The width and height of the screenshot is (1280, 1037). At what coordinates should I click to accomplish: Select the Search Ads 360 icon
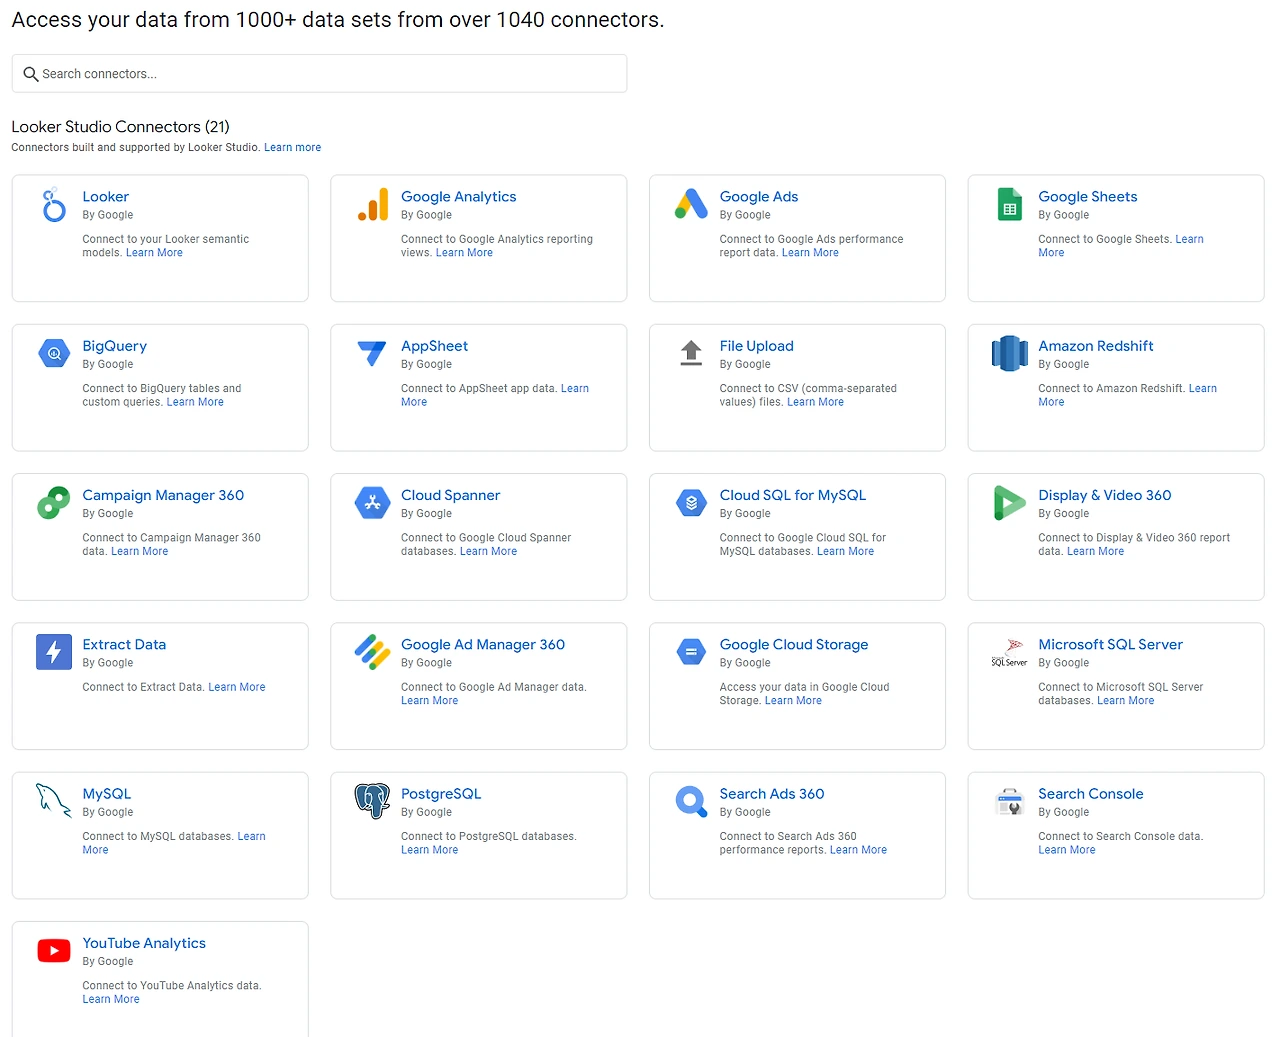[x=691, y=801]
